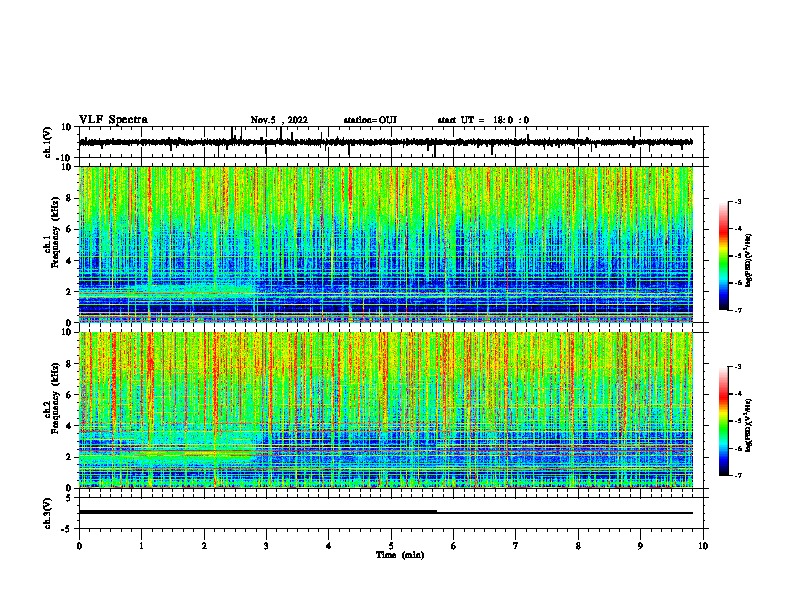Select the 'ch.1(V)' axis label
Screen dimensions: 792x612
click(x=48, y=142)
